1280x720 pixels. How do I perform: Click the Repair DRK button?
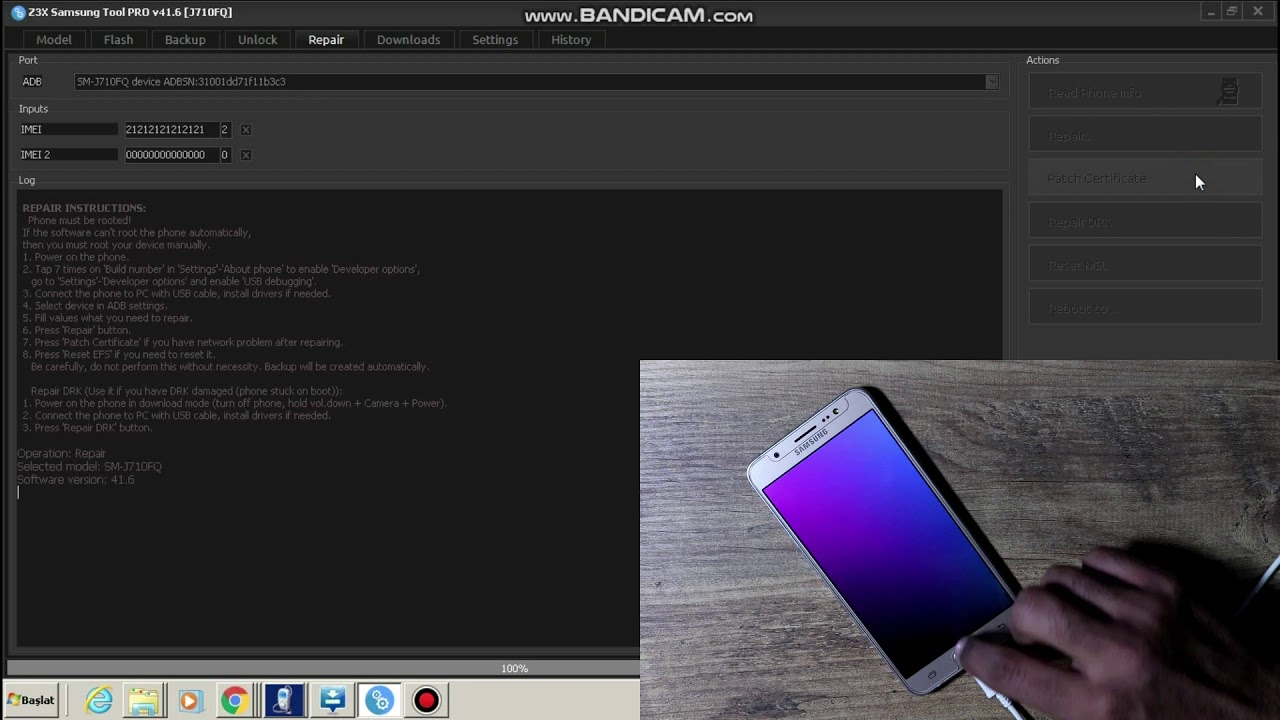[x=1145, y=222]
